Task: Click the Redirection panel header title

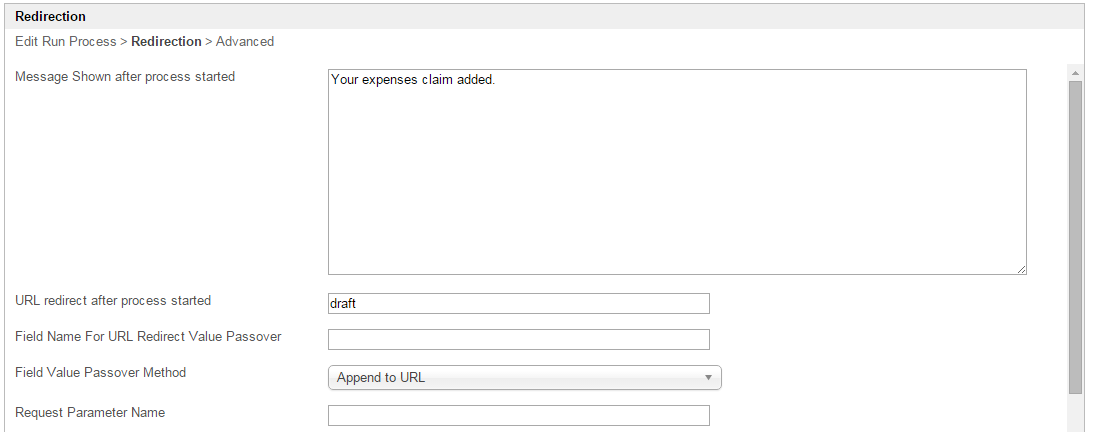Action: coord(50,17)
